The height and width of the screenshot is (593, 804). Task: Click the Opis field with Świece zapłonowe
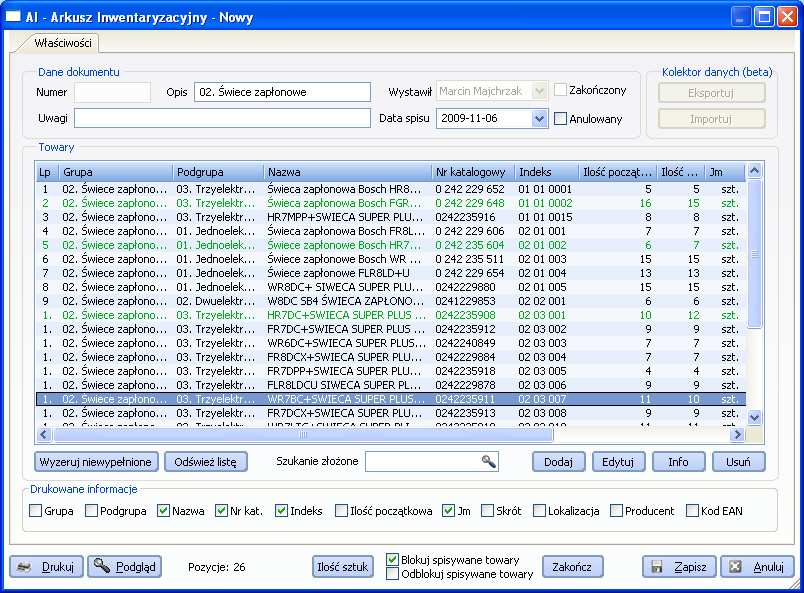[283, 92]
